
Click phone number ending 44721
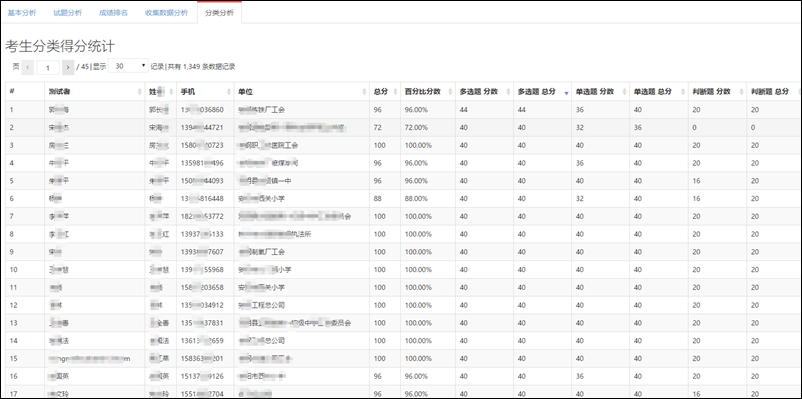coord(202,127)
